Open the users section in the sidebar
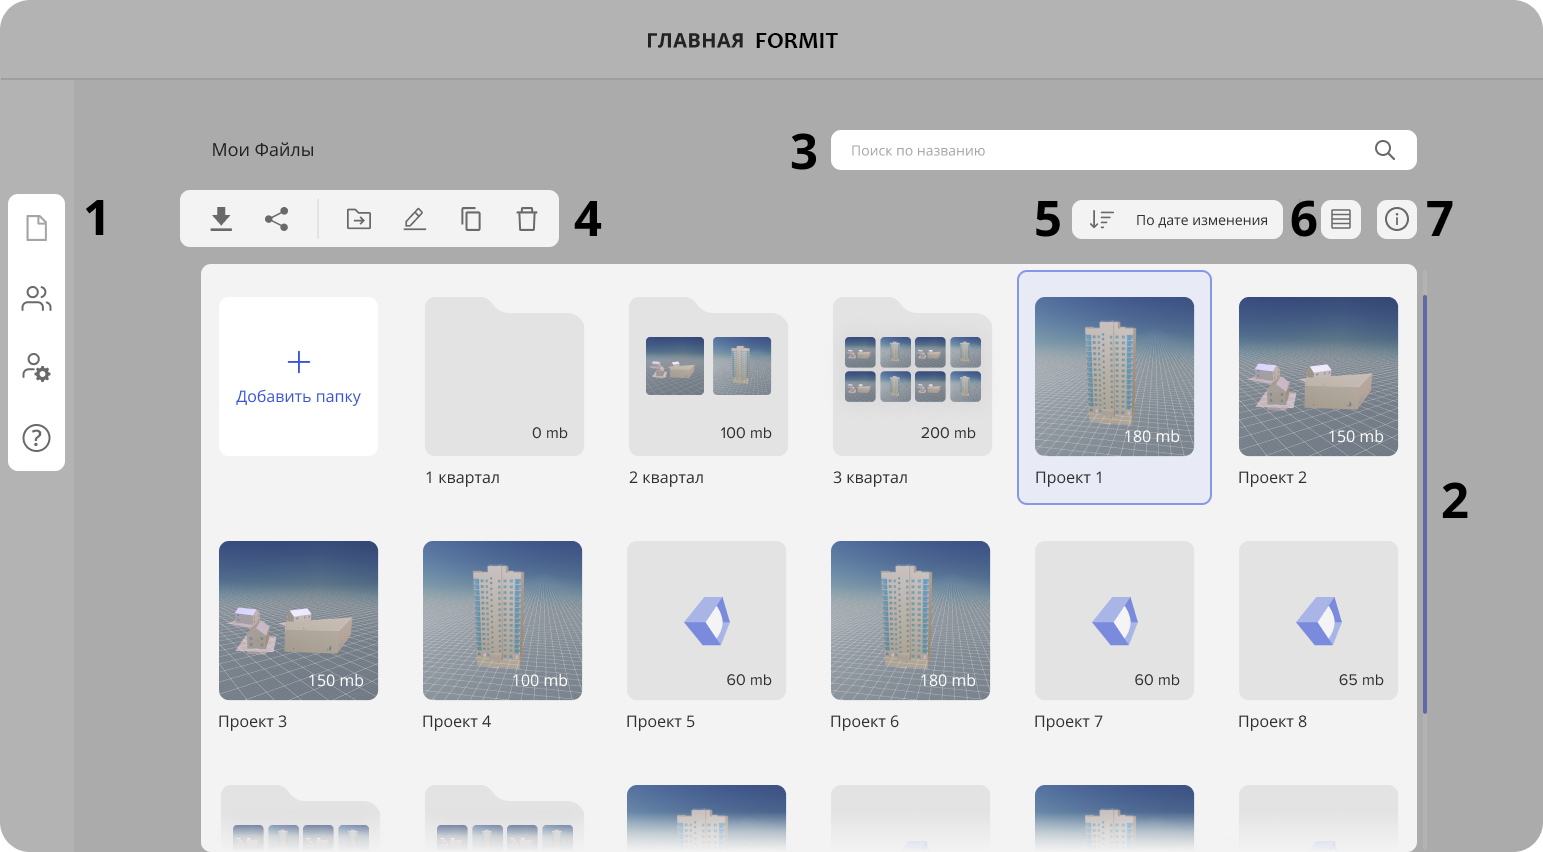 coord(36,298)
